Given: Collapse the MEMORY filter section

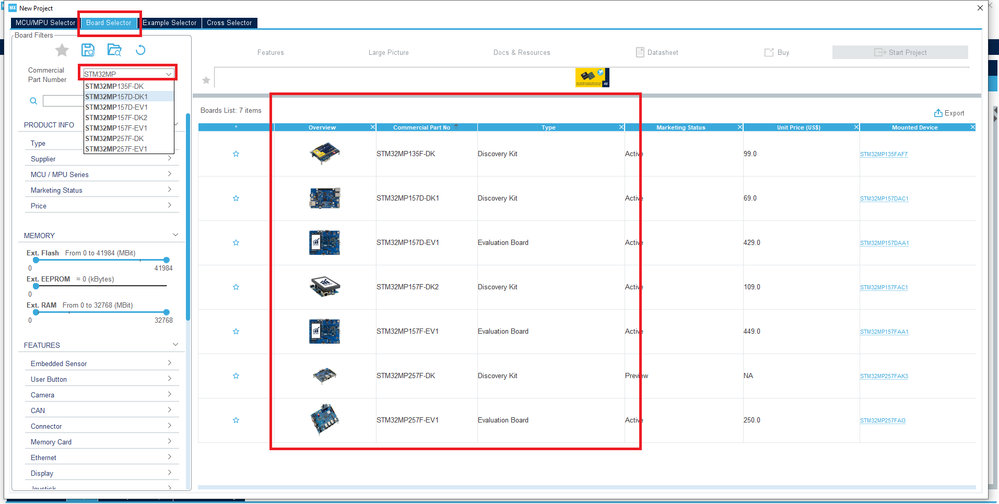Looking at the screenshot, I should (x=175, y=235).
